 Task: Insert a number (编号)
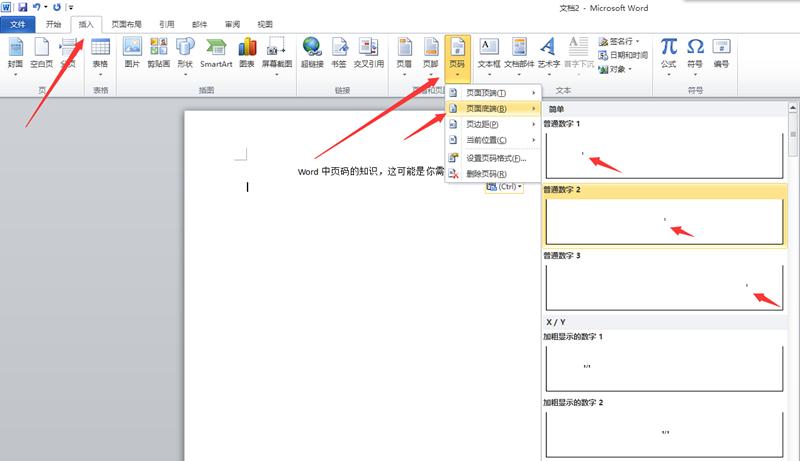click(x=721, y=55)
